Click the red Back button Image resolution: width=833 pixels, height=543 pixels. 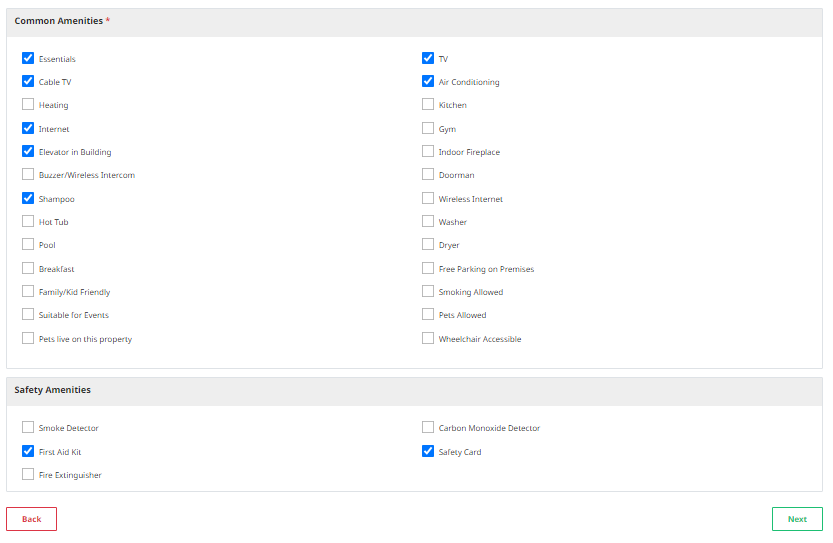(31, 519)
